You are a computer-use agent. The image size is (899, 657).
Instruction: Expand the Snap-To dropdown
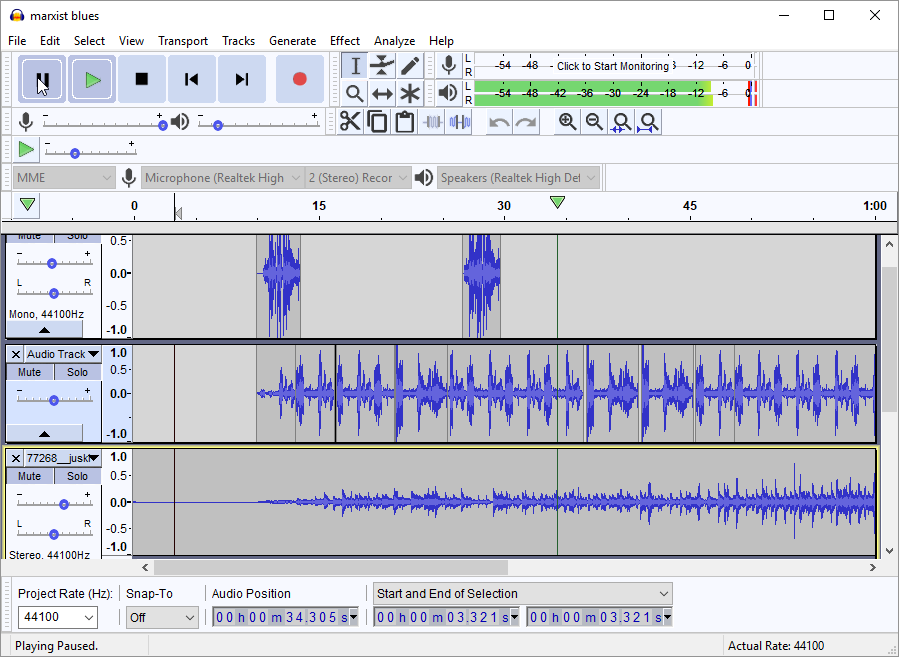(x=162, y=618)
